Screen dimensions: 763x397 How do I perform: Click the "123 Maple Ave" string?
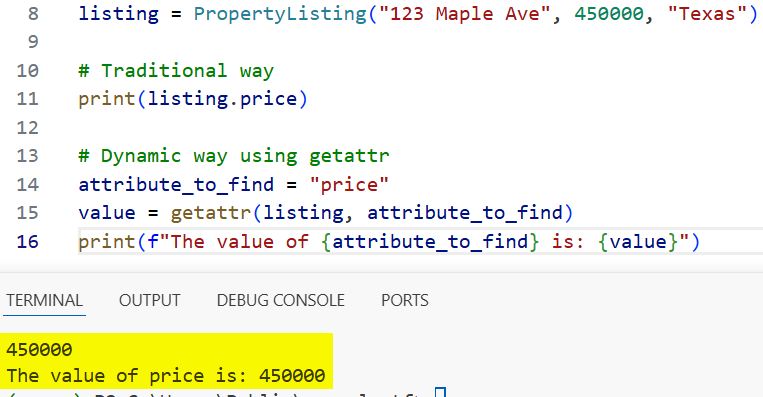tap(465, 14)
